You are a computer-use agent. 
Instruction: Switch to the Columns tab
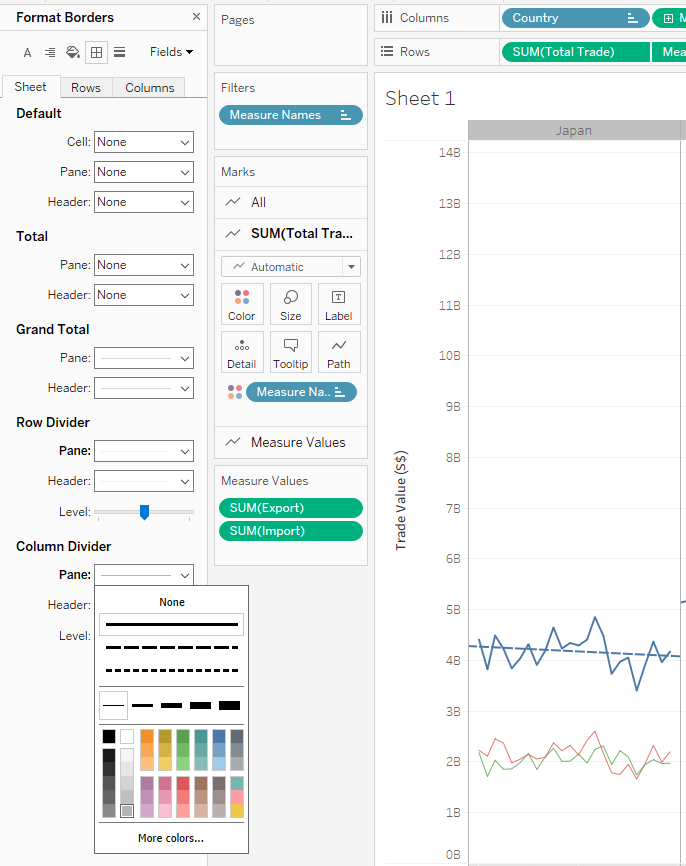tap(150, 88)
